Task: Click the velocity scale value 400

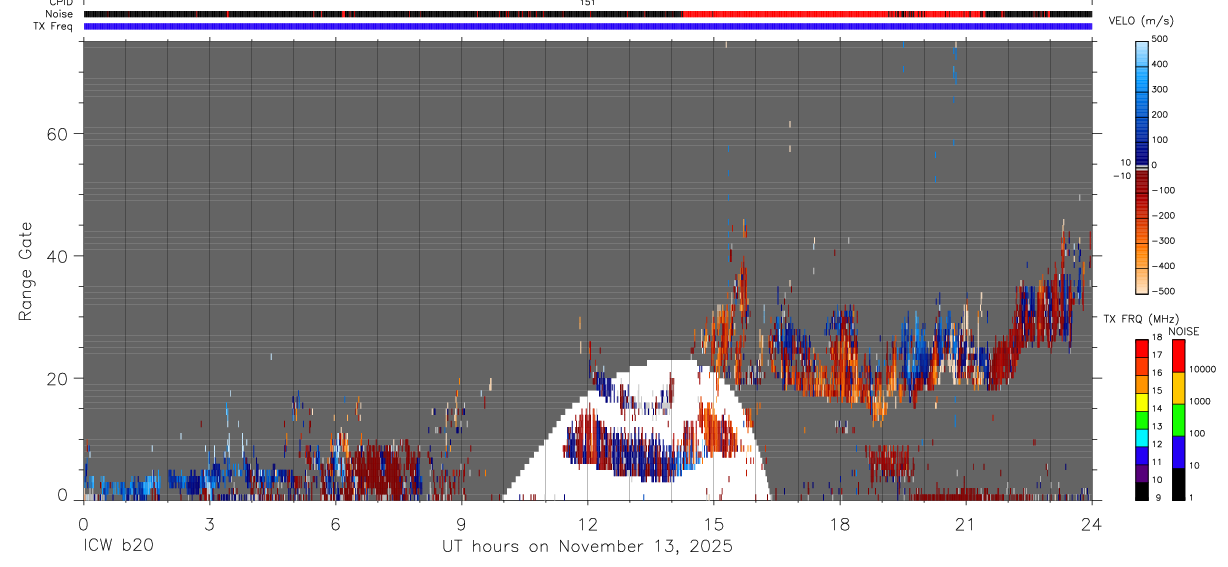Action: coord(1160,64)
